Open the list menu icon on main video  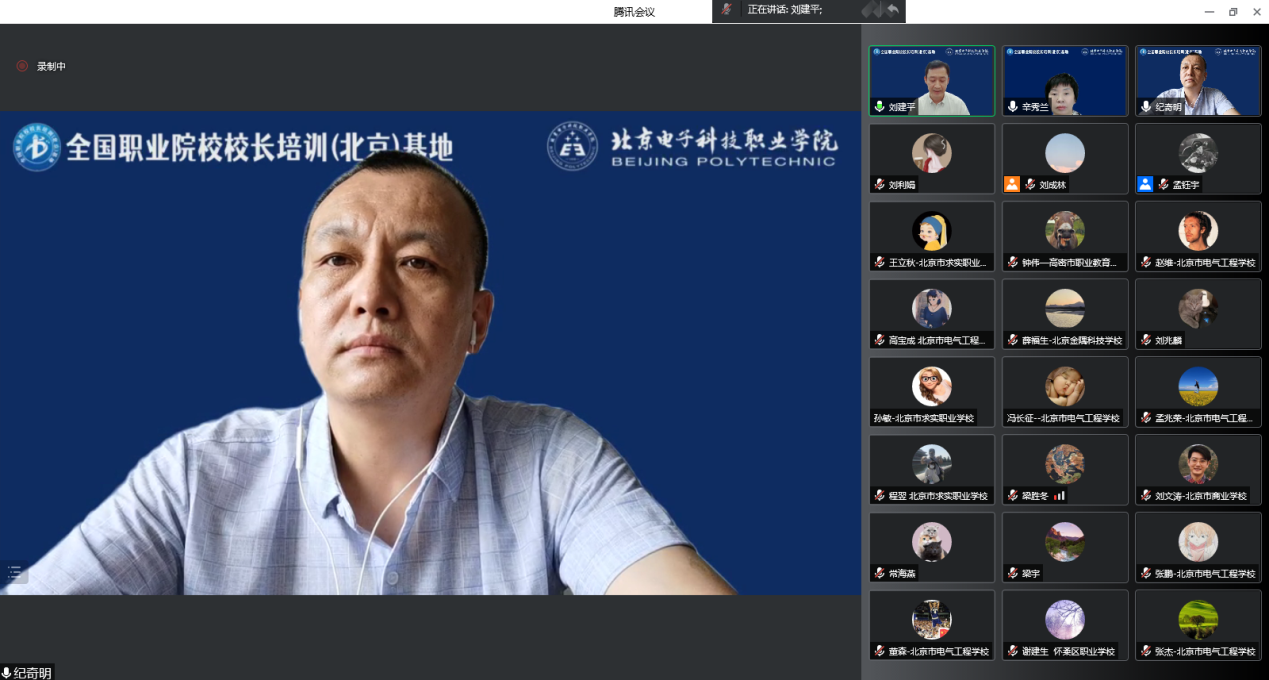pos(15,572)
